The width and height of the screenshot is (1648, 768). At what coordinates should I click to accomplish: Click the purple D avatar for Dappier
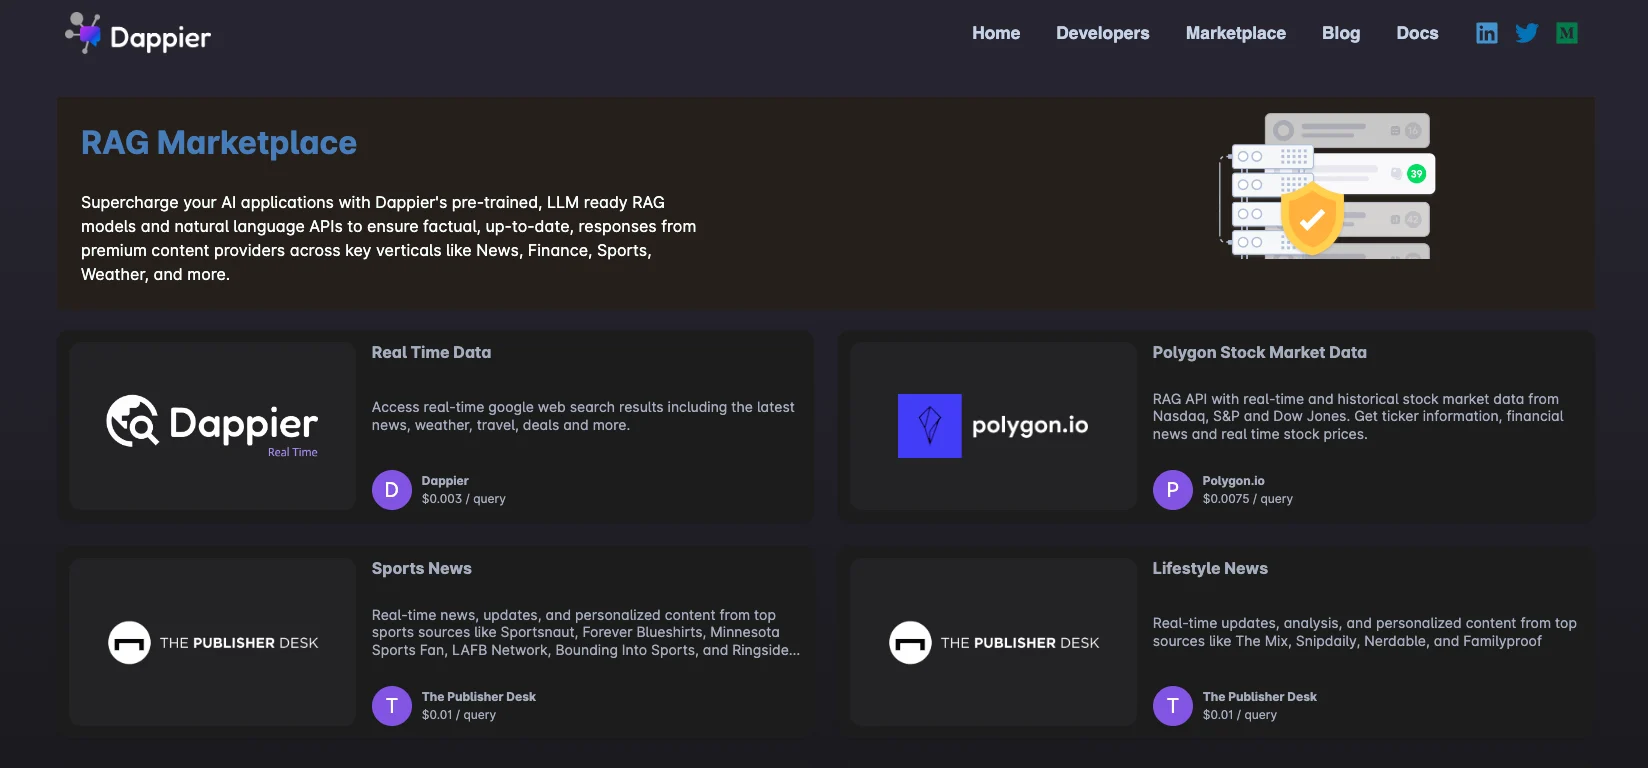coord(392,490)
